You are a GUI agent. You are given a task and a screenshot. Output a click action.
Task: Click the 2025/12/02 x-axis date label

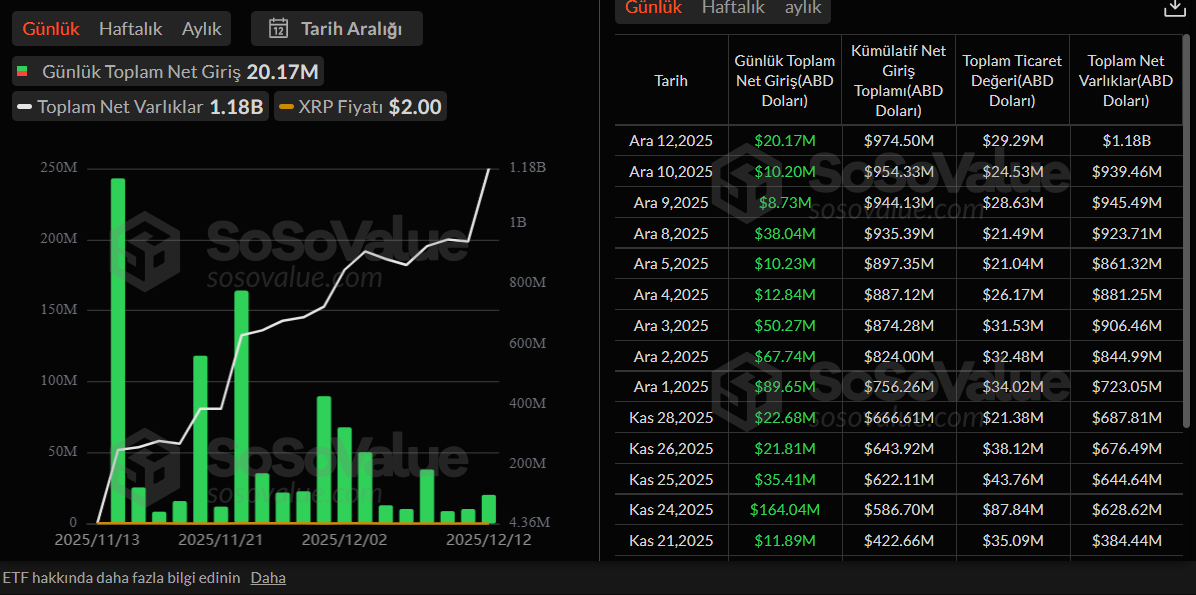[345, 540]
